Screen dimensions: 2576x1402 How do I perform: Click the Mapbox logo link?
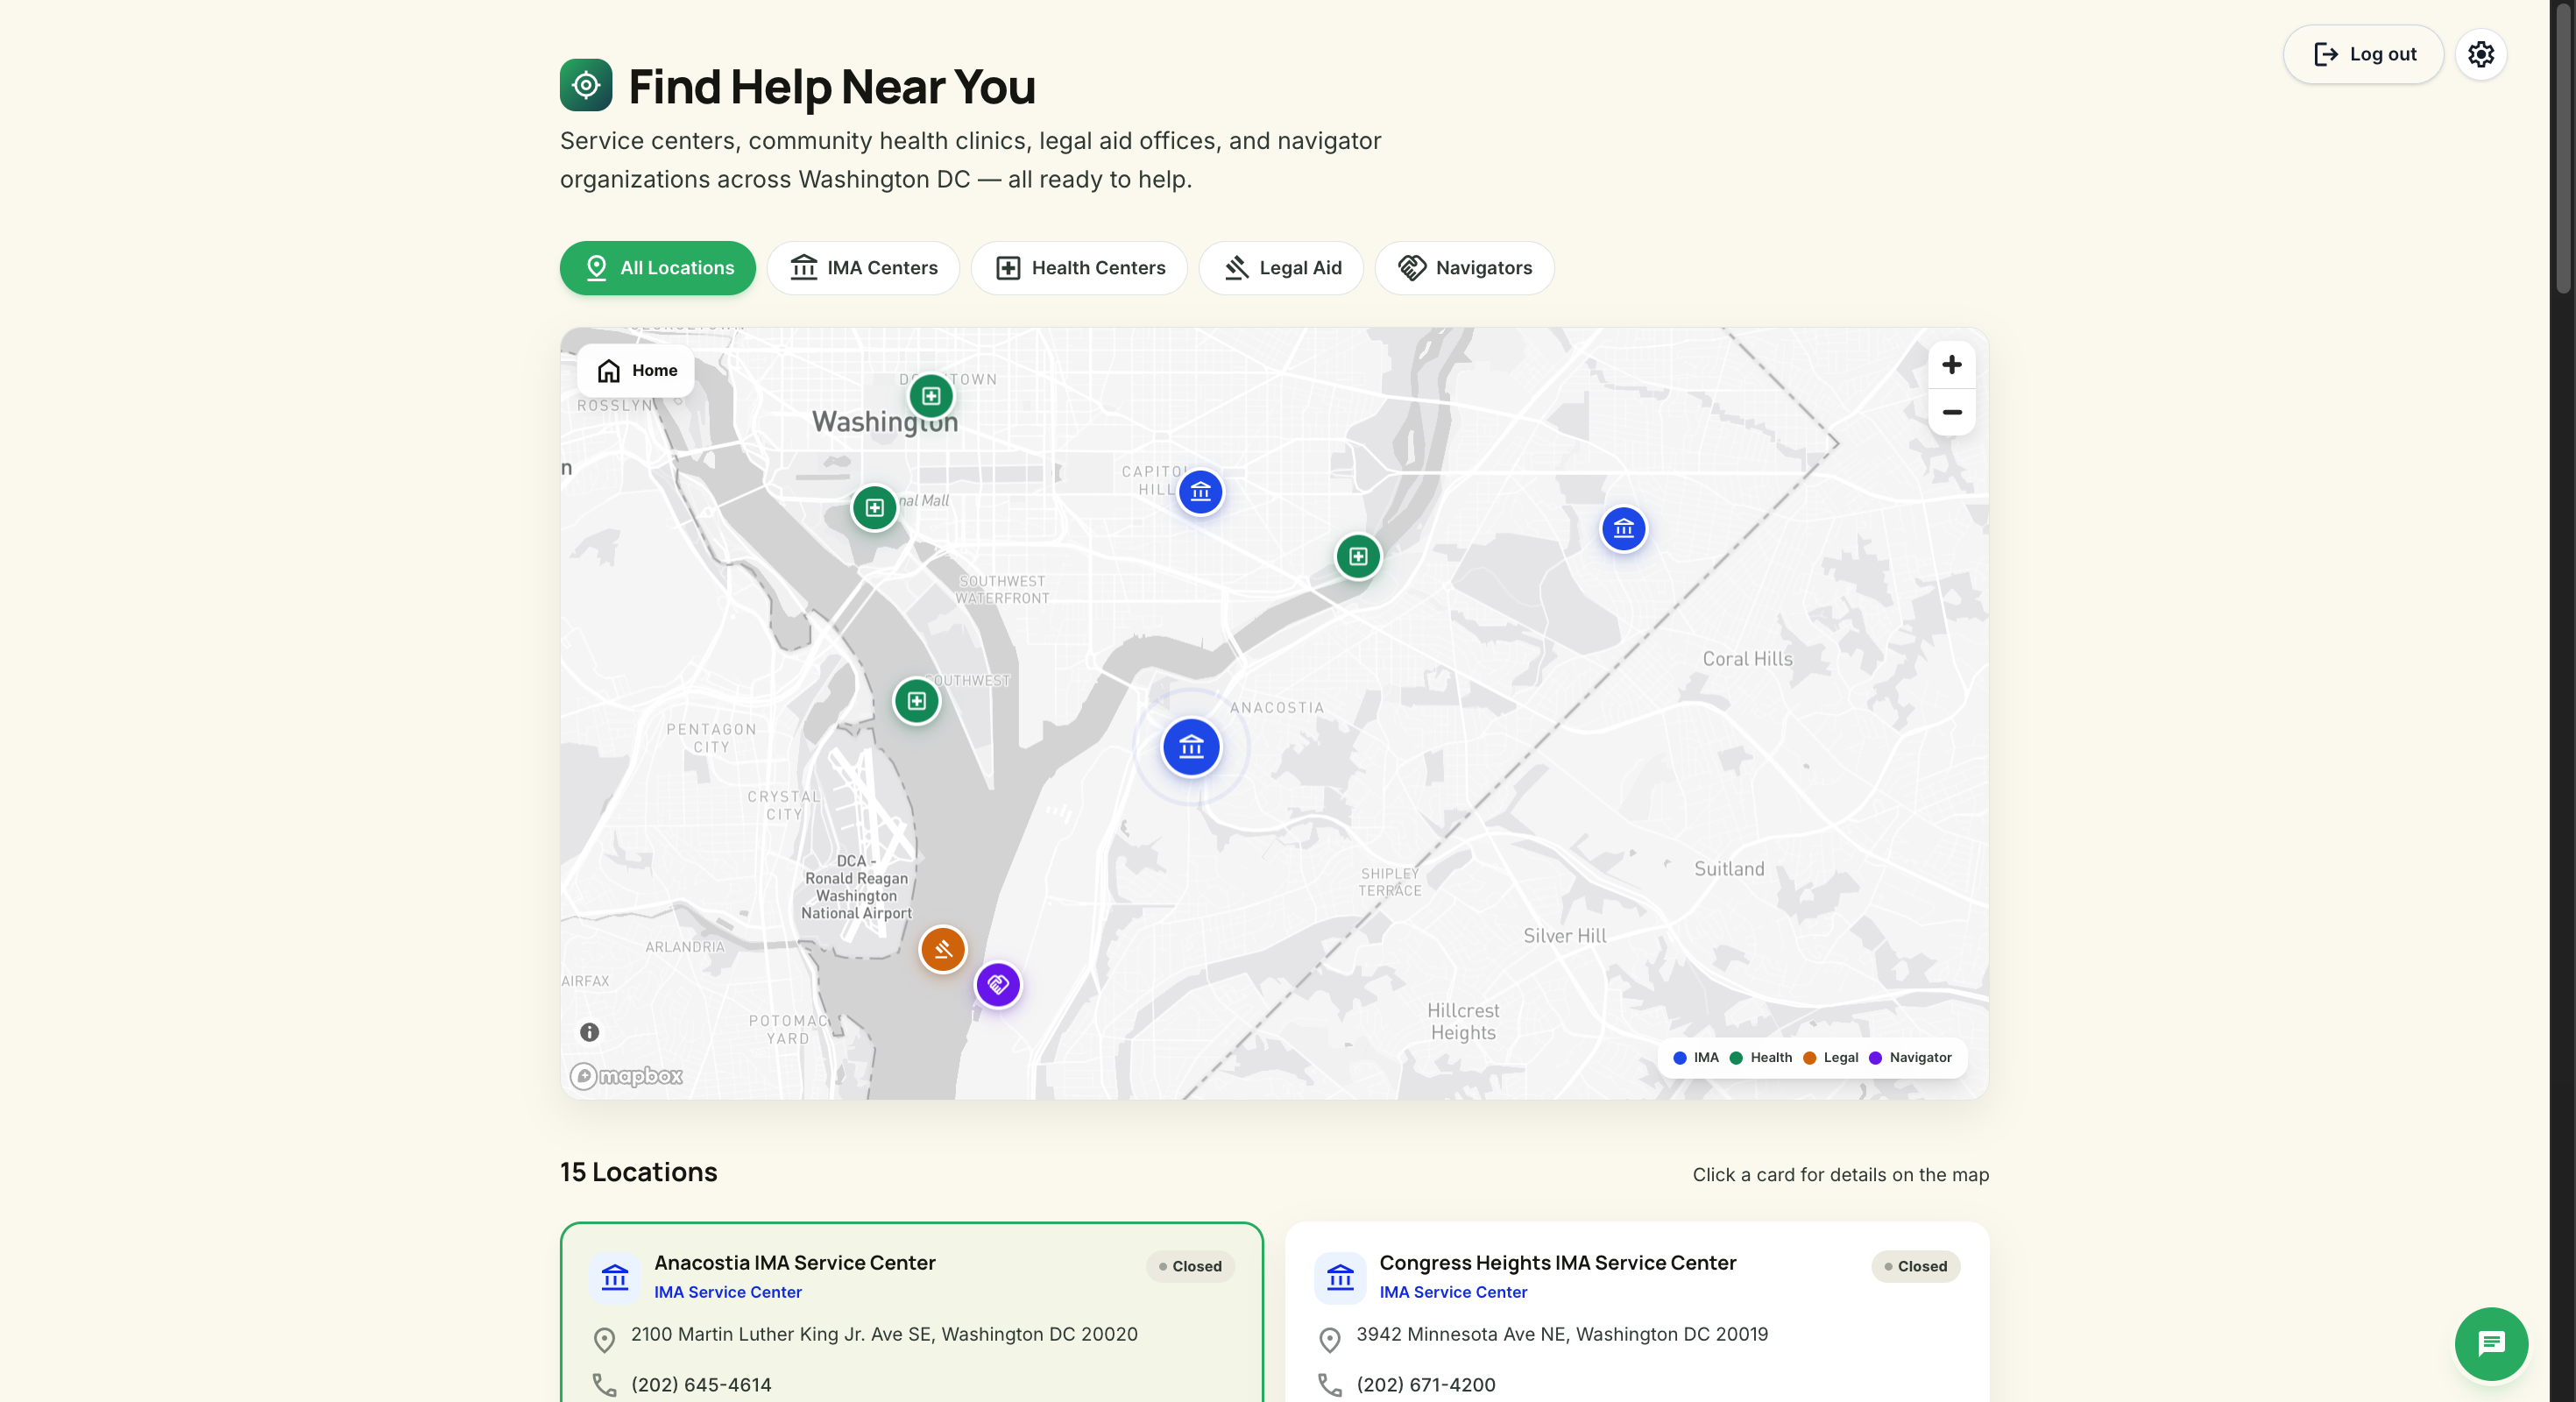[627, 1076]
